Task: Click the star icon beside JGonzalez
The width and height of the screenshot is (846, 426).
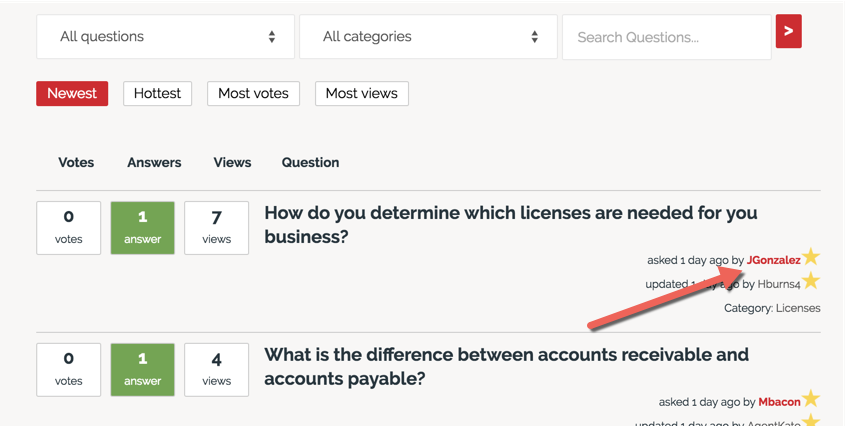Action: click(810, 257)
